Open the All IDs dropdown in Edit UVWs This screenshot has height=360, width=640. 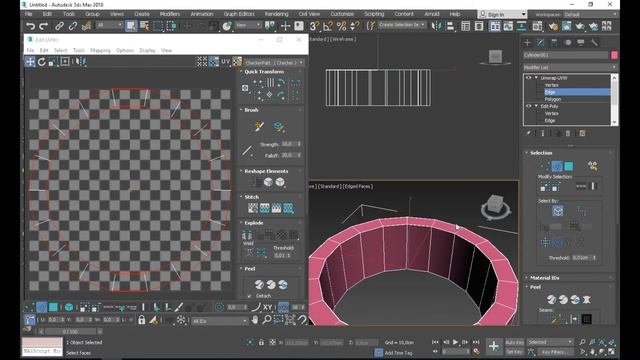click(220, 321)
